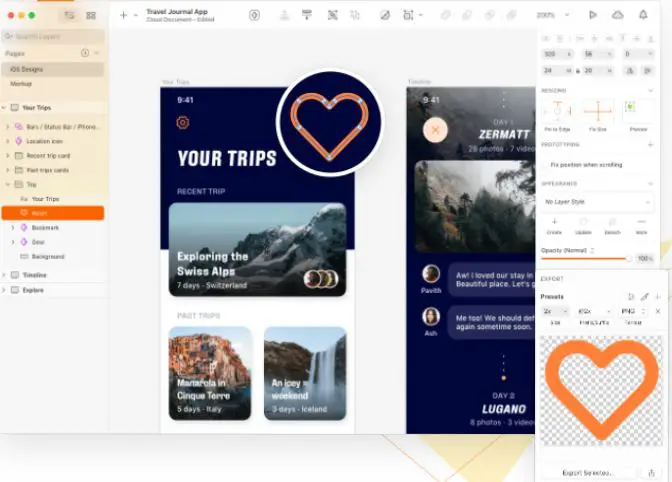Image resolution: width=672 pixels, height=482 pixels.
Task: Remove the export preset with X icon
Action: [656, 312]
